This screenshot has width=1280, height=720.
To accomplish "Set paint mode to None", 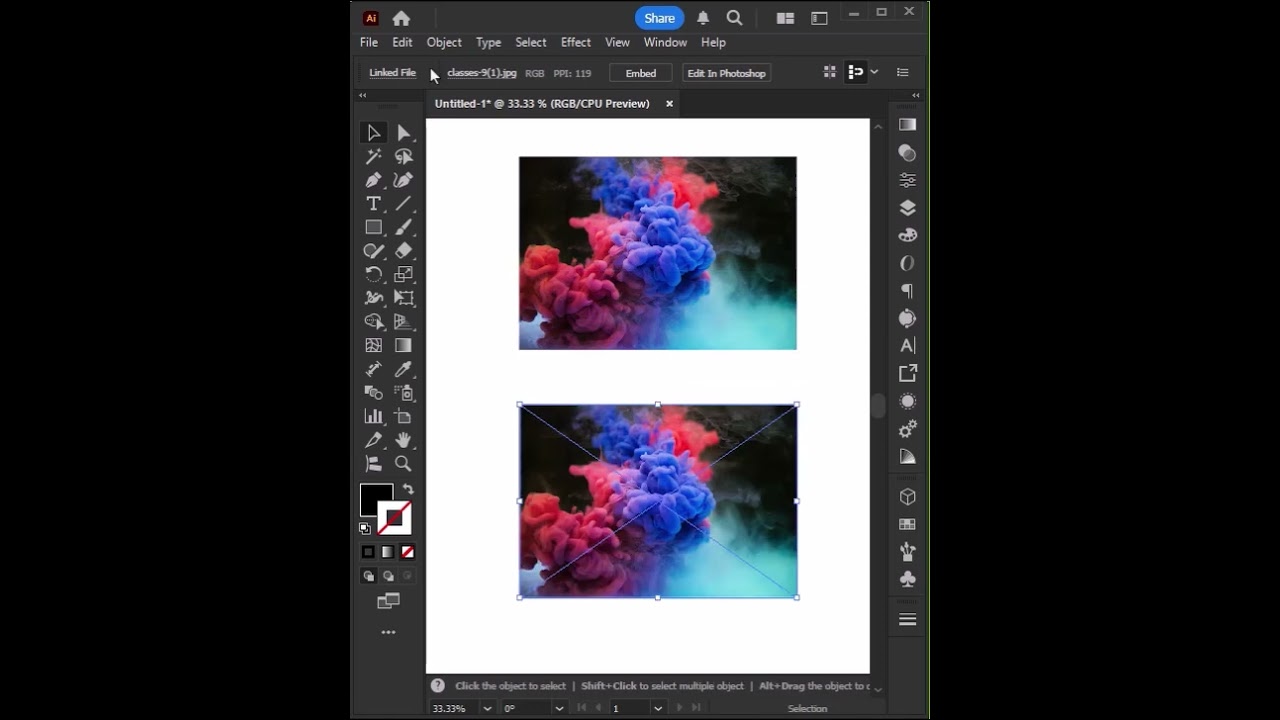I will point(407,552).
